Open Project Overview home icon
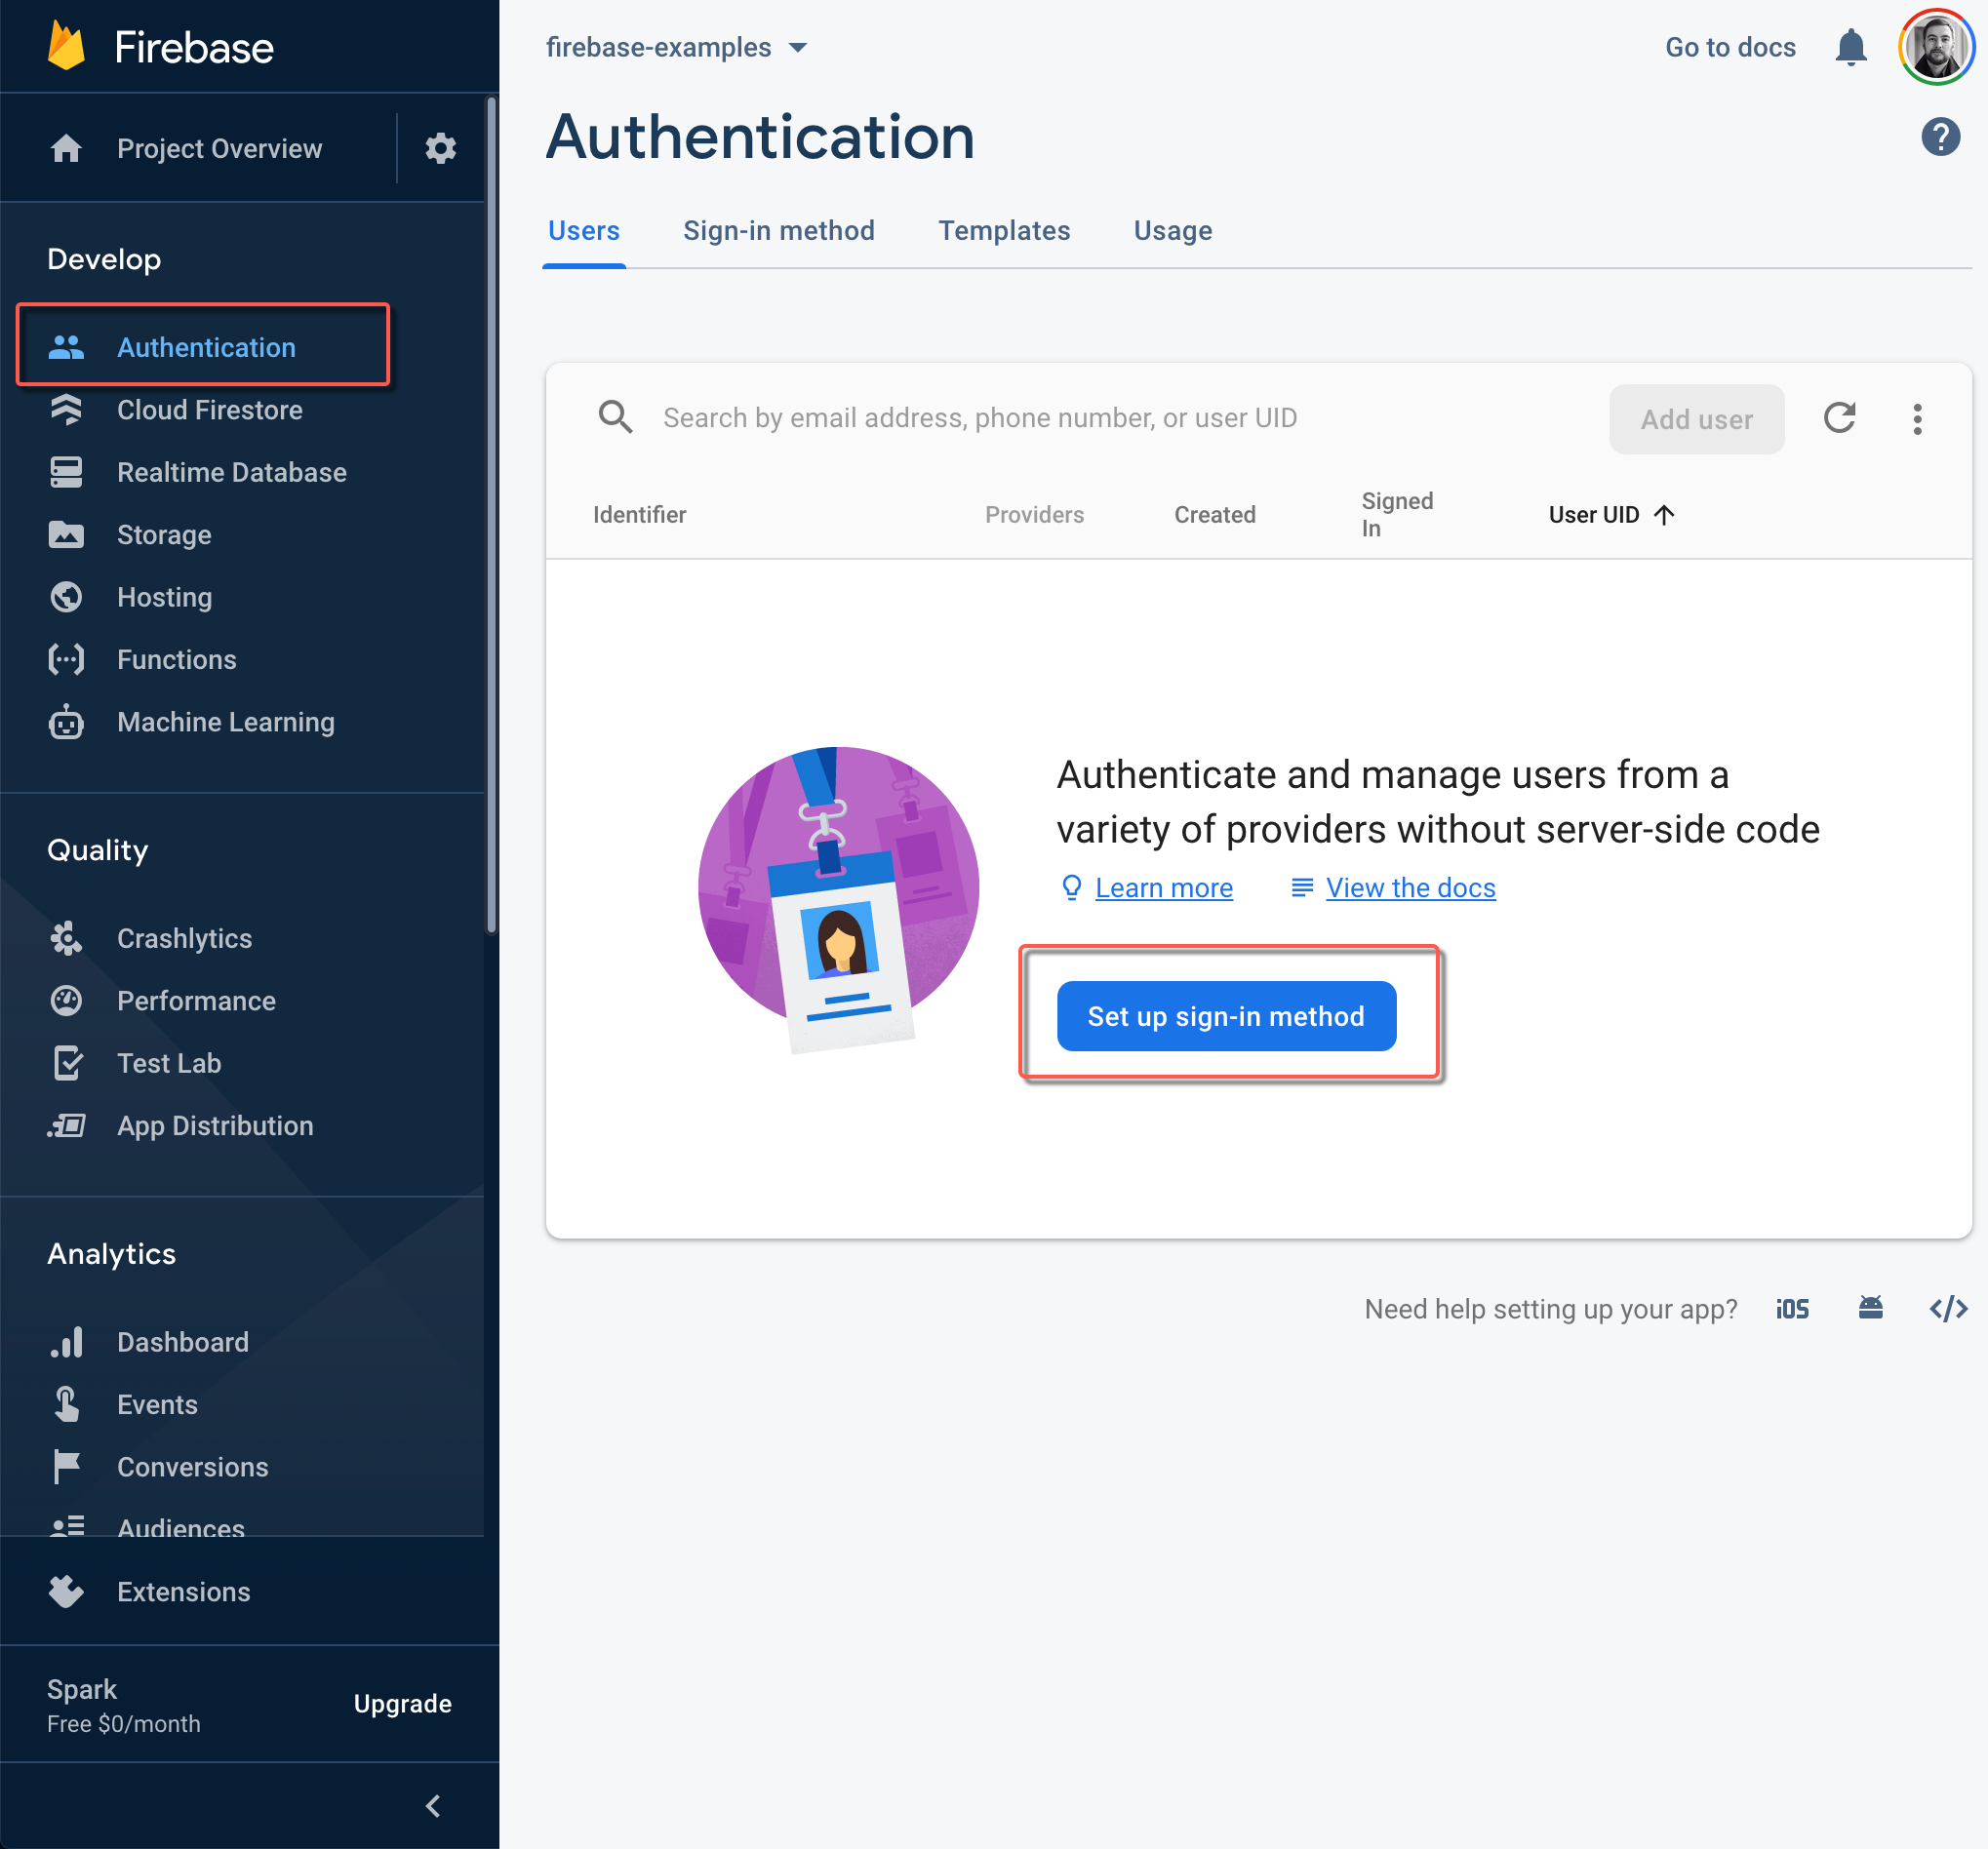Viewport: 1988px width, 1849px height. (66, 148)
